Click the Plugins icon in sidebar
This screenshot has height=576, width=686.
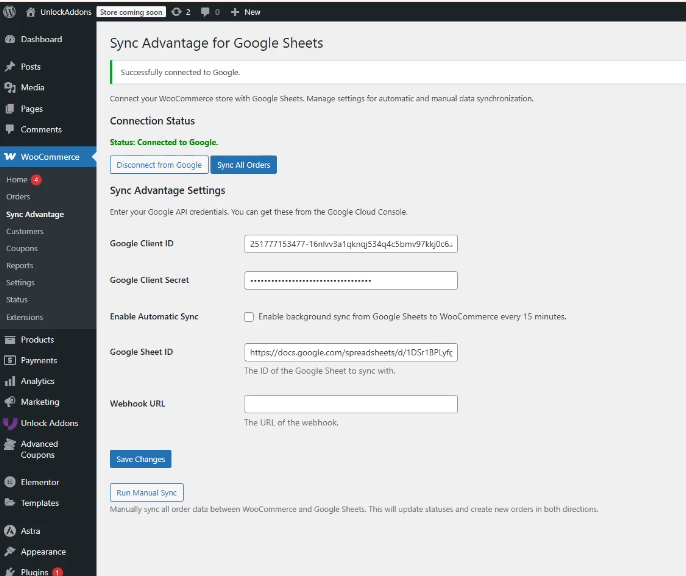point(10,572)
